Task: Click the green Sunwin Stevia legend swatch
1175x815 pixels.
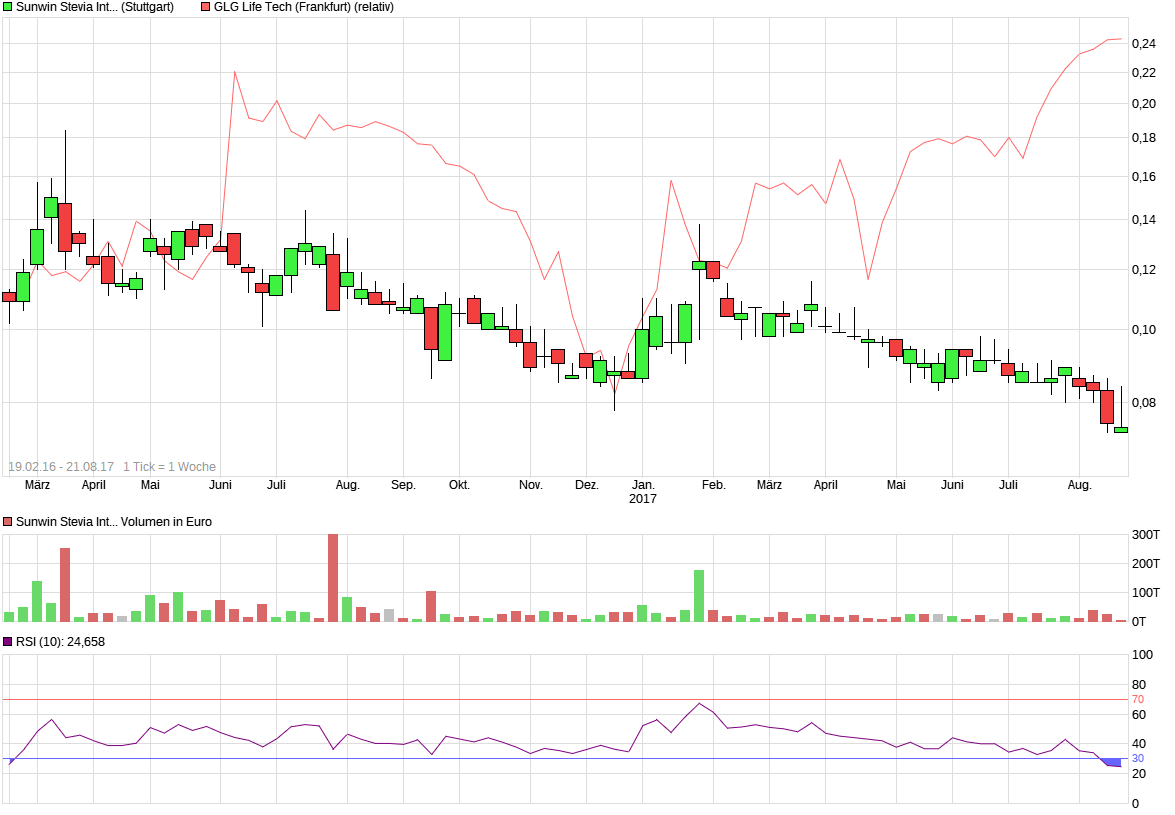Action: [x=7, y=7]
